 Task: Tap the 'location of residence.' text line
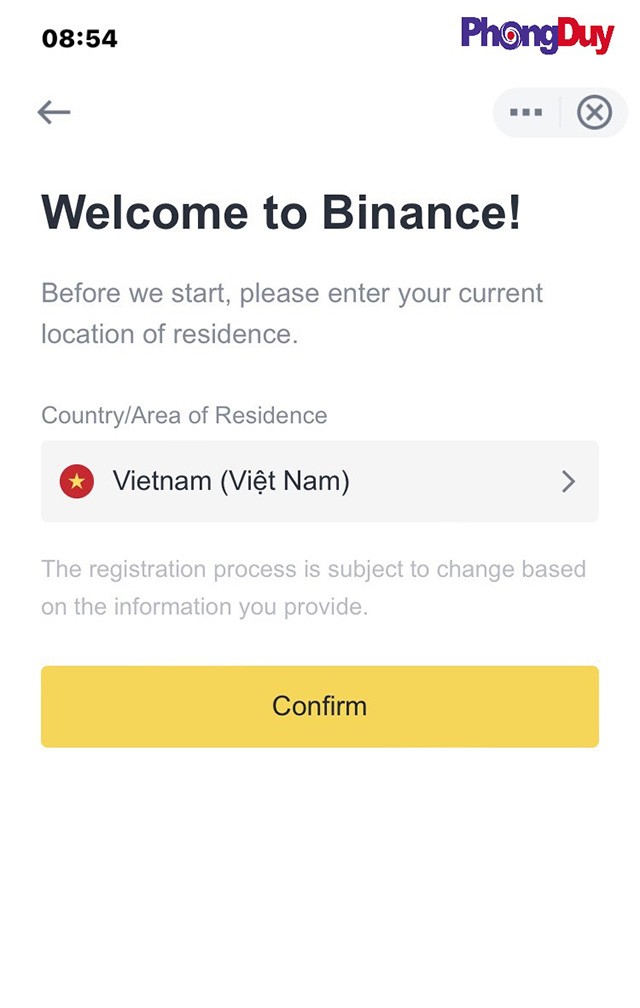point(170,334)
